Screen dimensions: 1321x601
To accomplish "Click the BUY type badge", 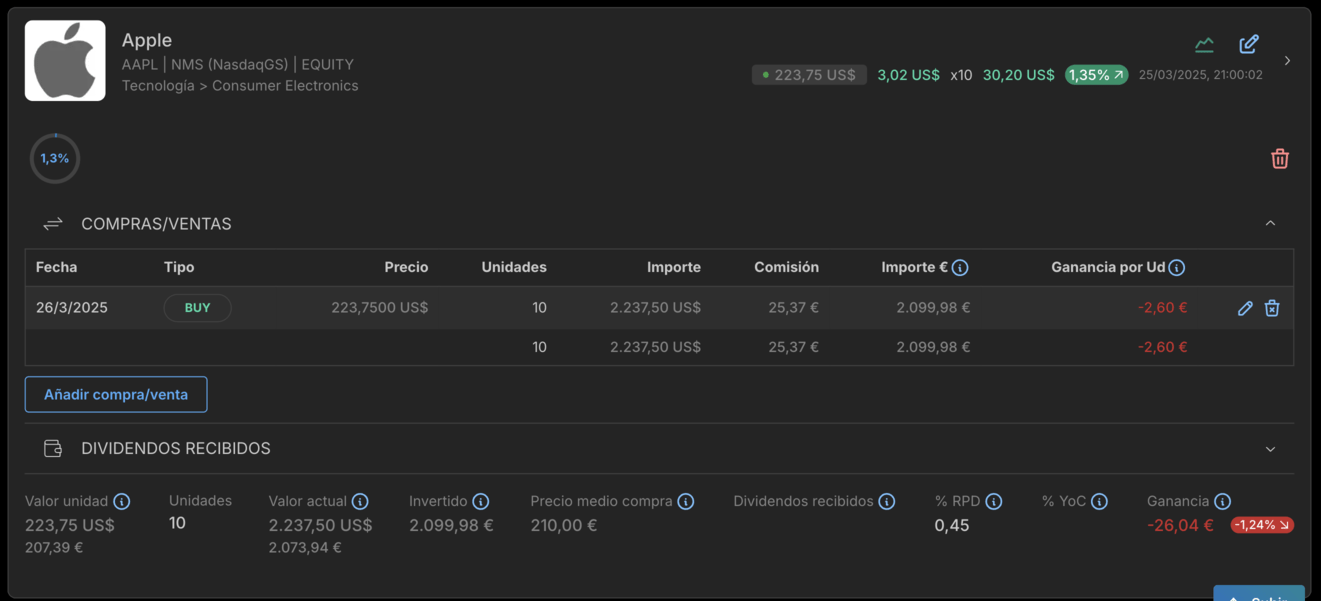I will point(197,308).
